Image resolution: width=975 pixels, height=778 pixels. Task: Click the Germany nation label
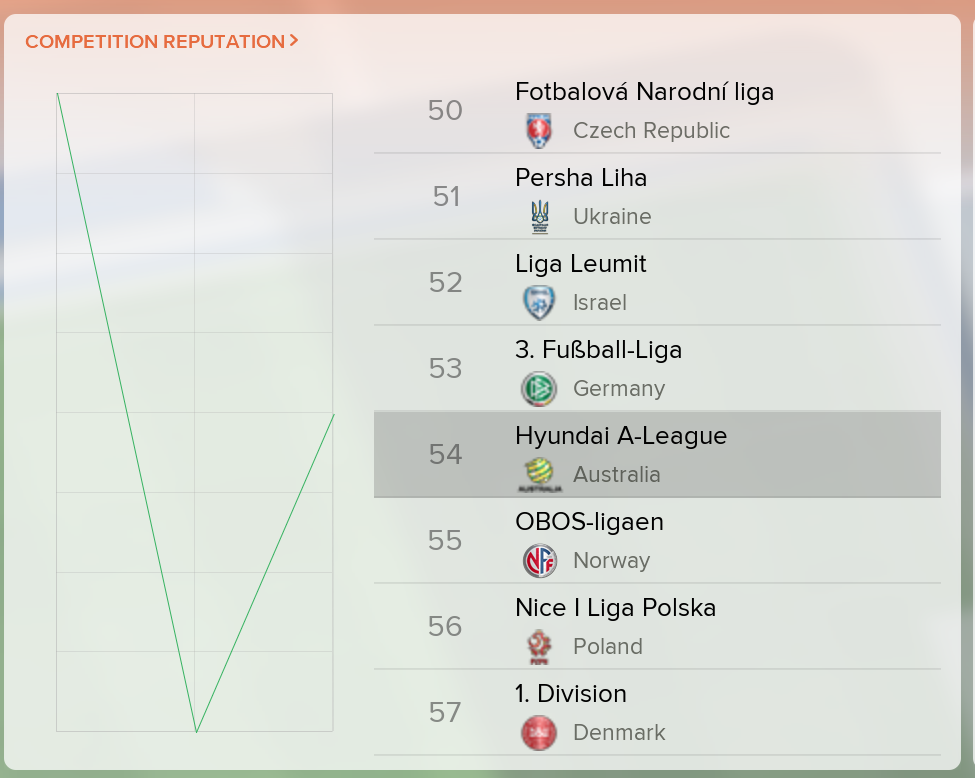pyautogui.click(x=619, y=389)
